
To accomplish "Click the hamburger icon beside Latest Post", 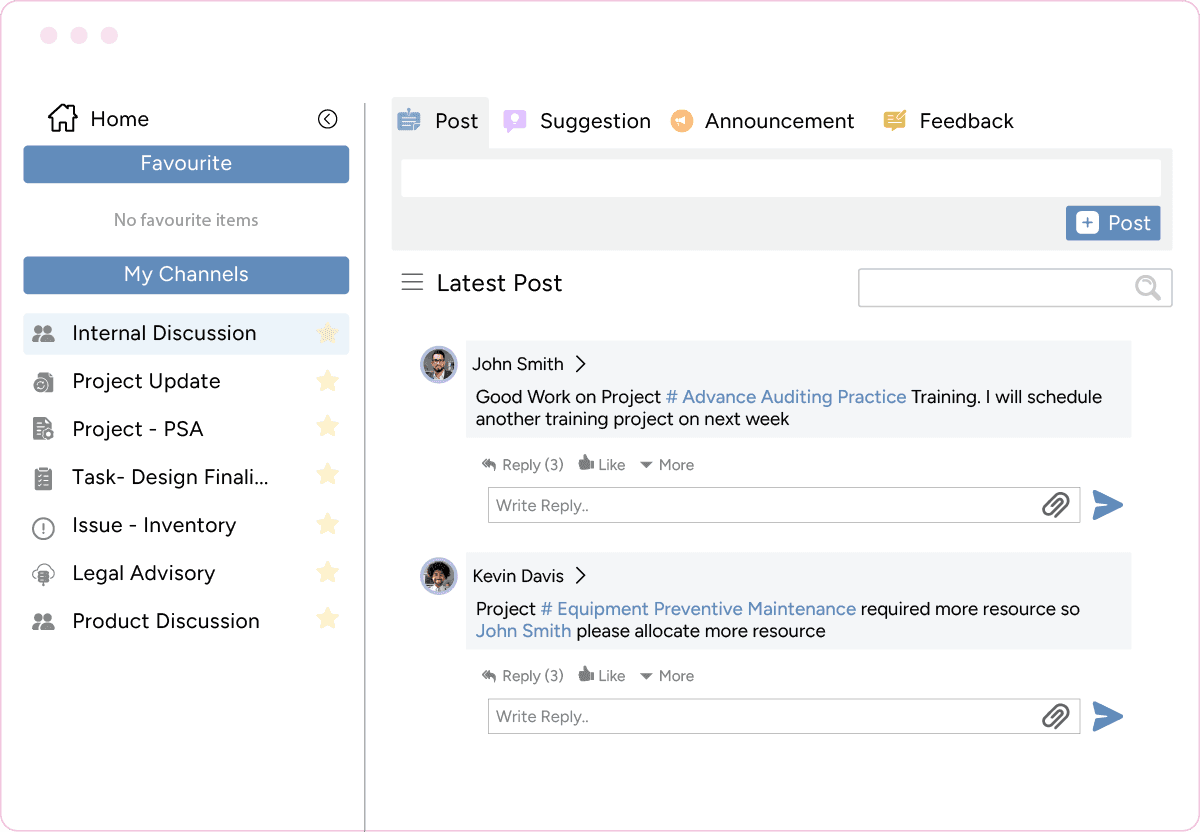I will [x=412, y=282].
